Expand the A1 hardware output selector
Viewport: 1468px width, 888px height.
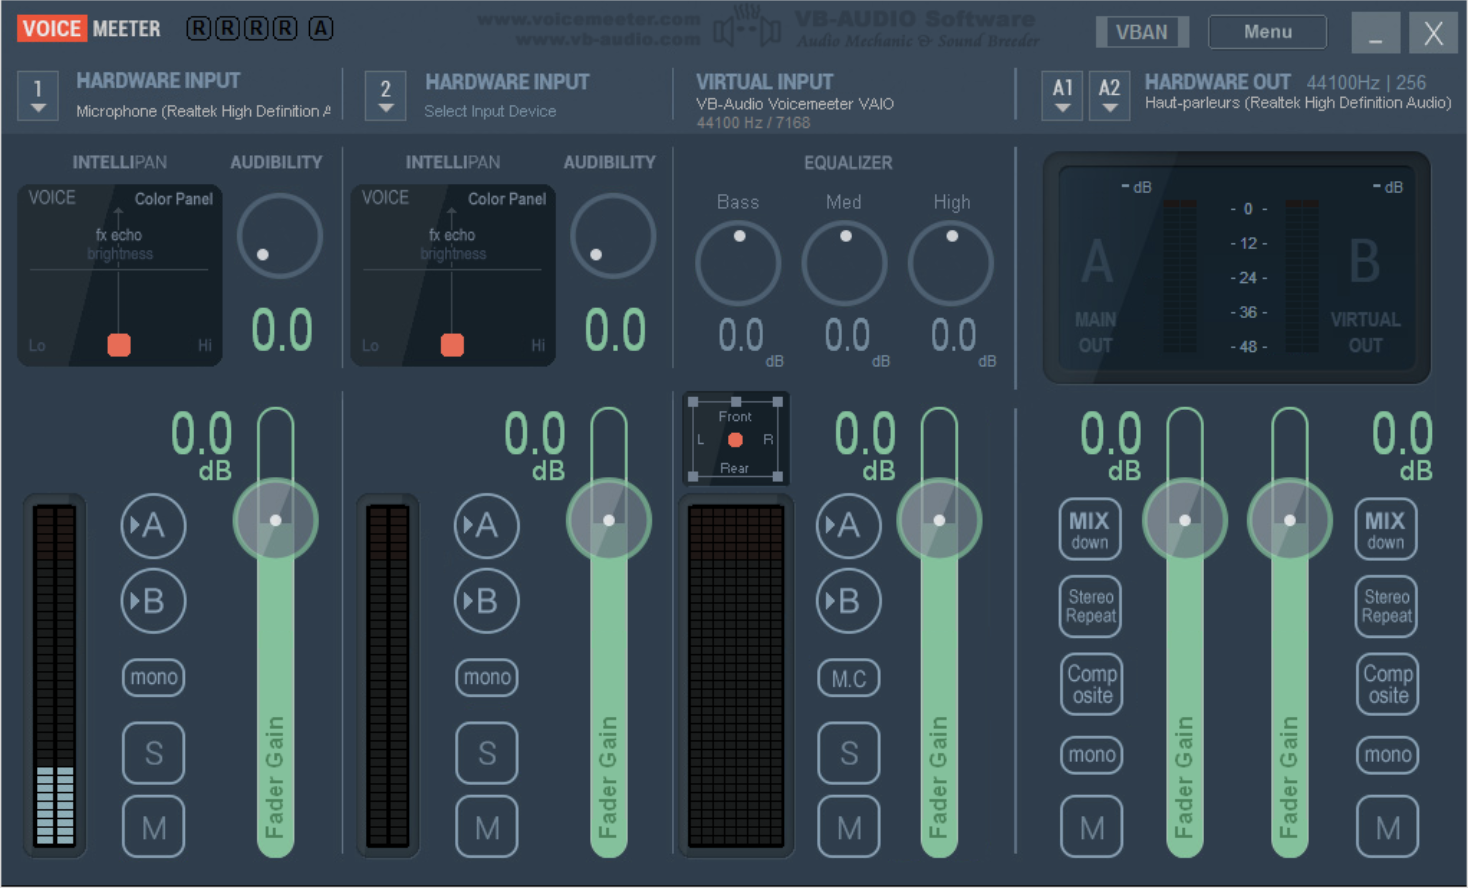pos(1062,96)
